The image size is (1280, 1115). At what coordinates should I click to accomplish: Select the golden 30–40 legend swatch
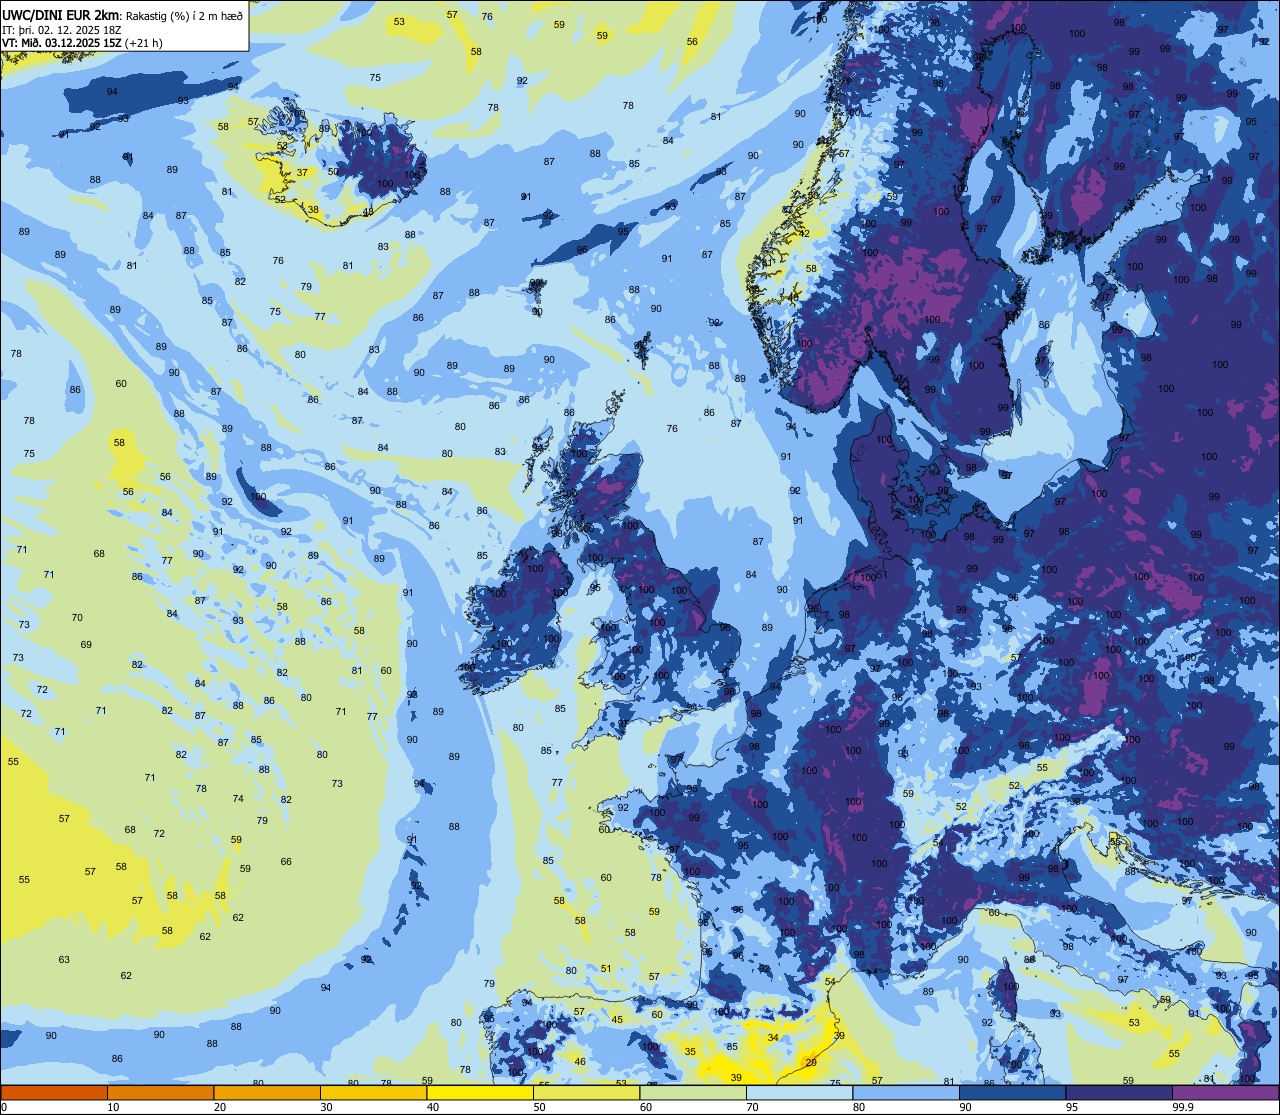point(373,1092)
